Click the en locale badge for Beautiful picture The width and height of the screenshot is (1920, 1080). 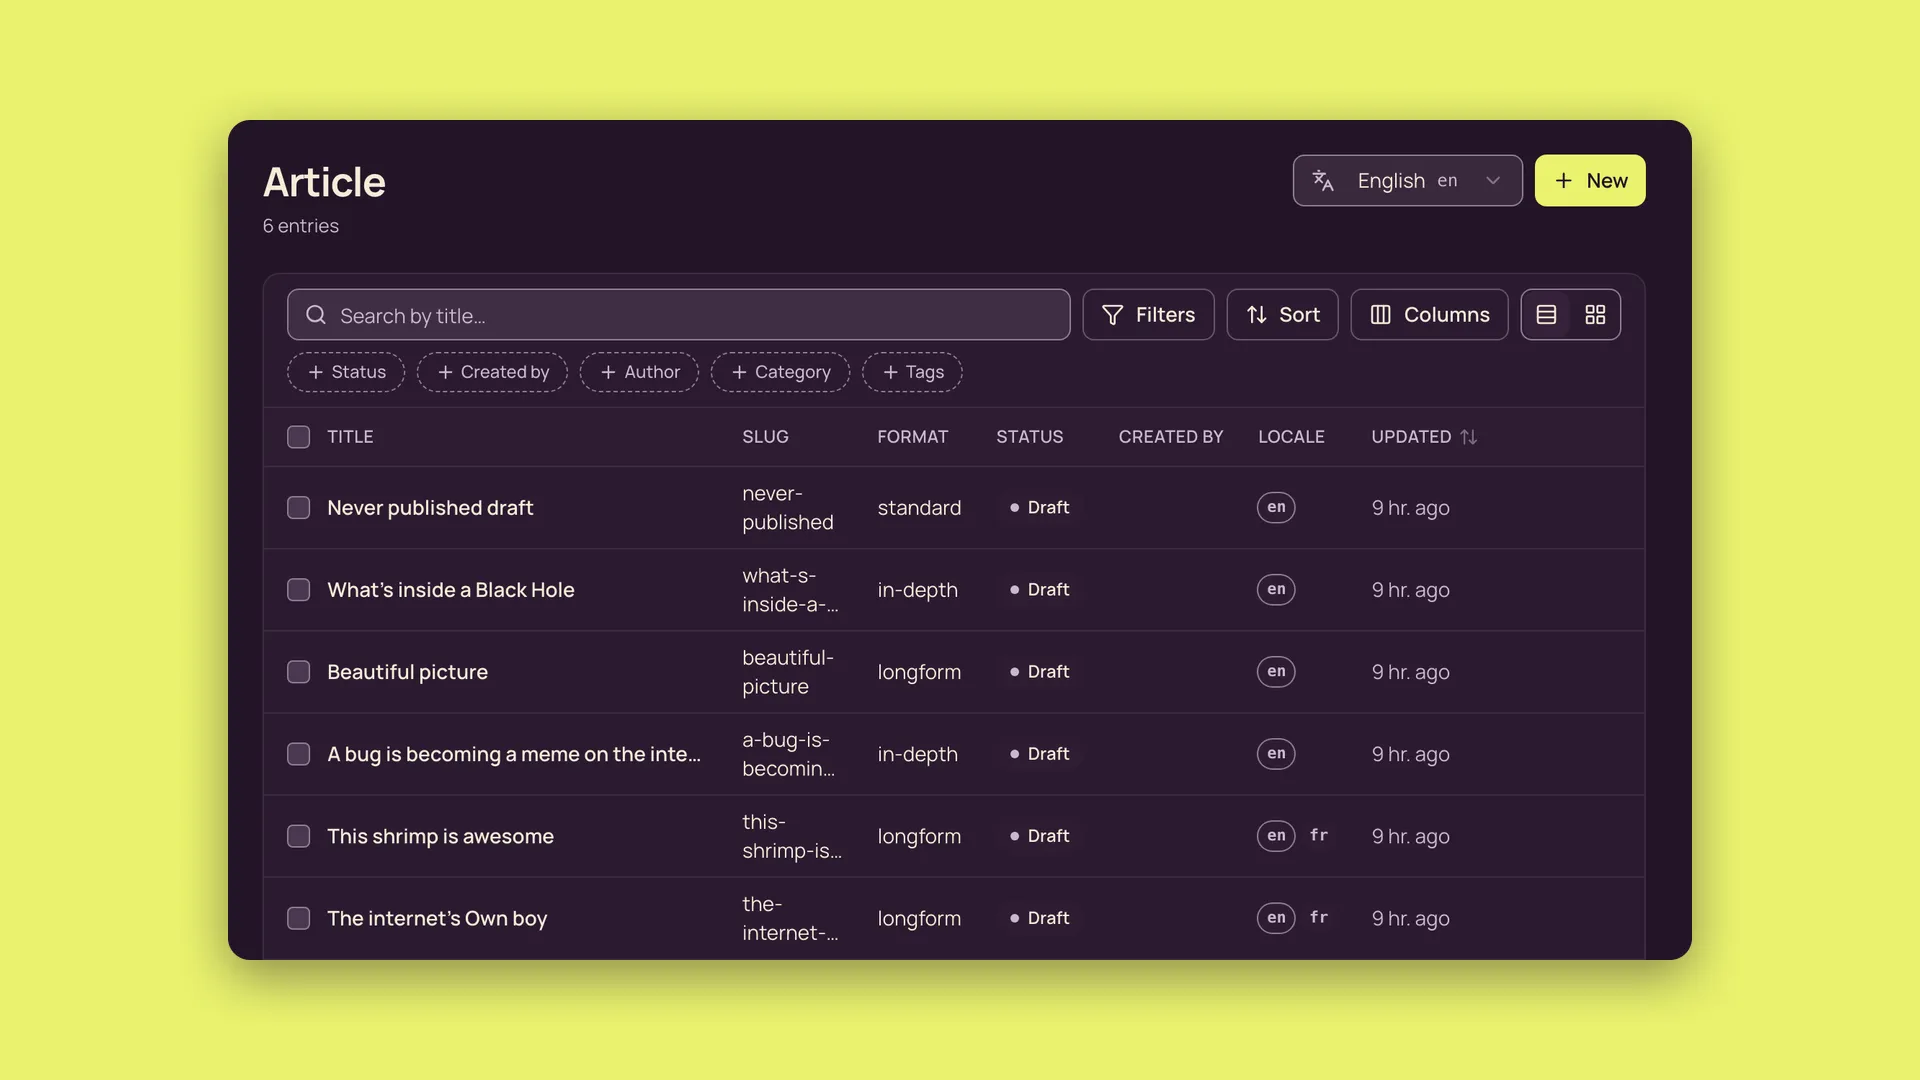1276,672
